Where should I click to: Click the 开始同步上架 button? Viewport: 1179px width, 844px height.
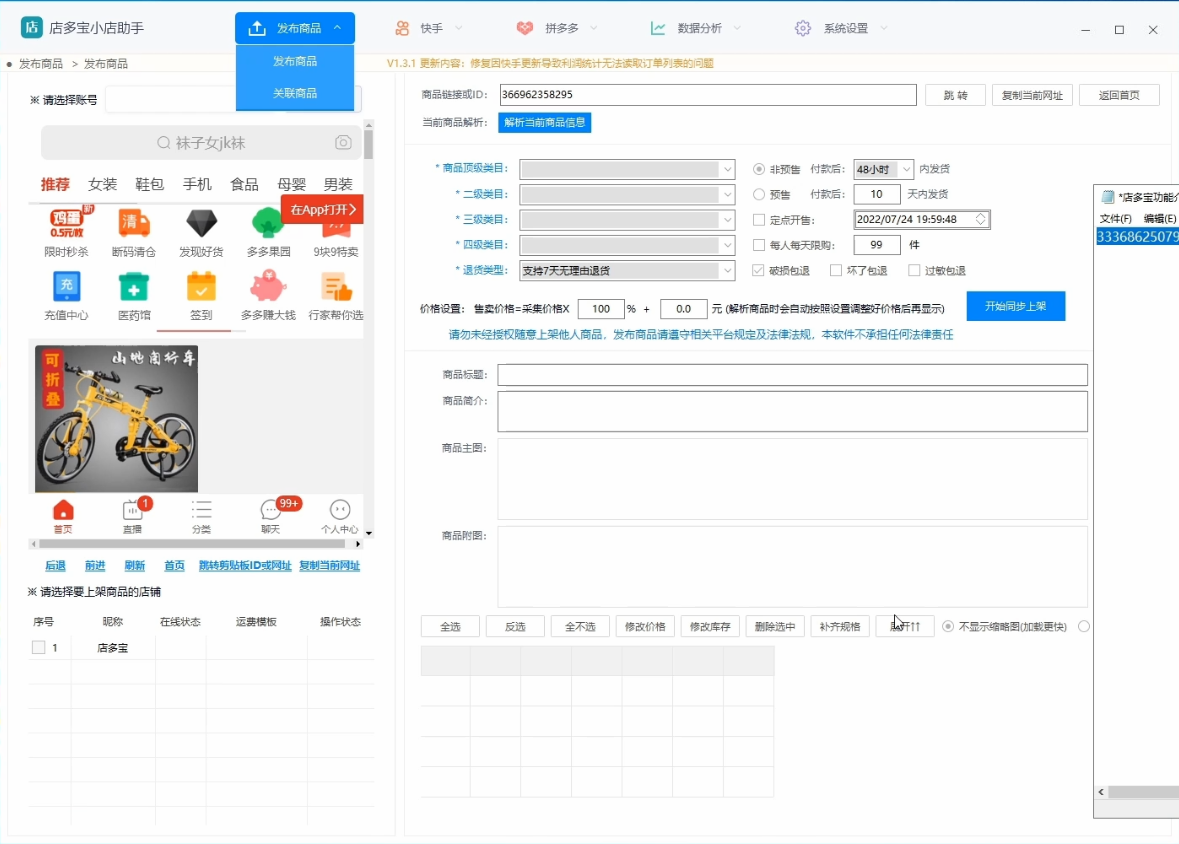[x=1016, y=306]
